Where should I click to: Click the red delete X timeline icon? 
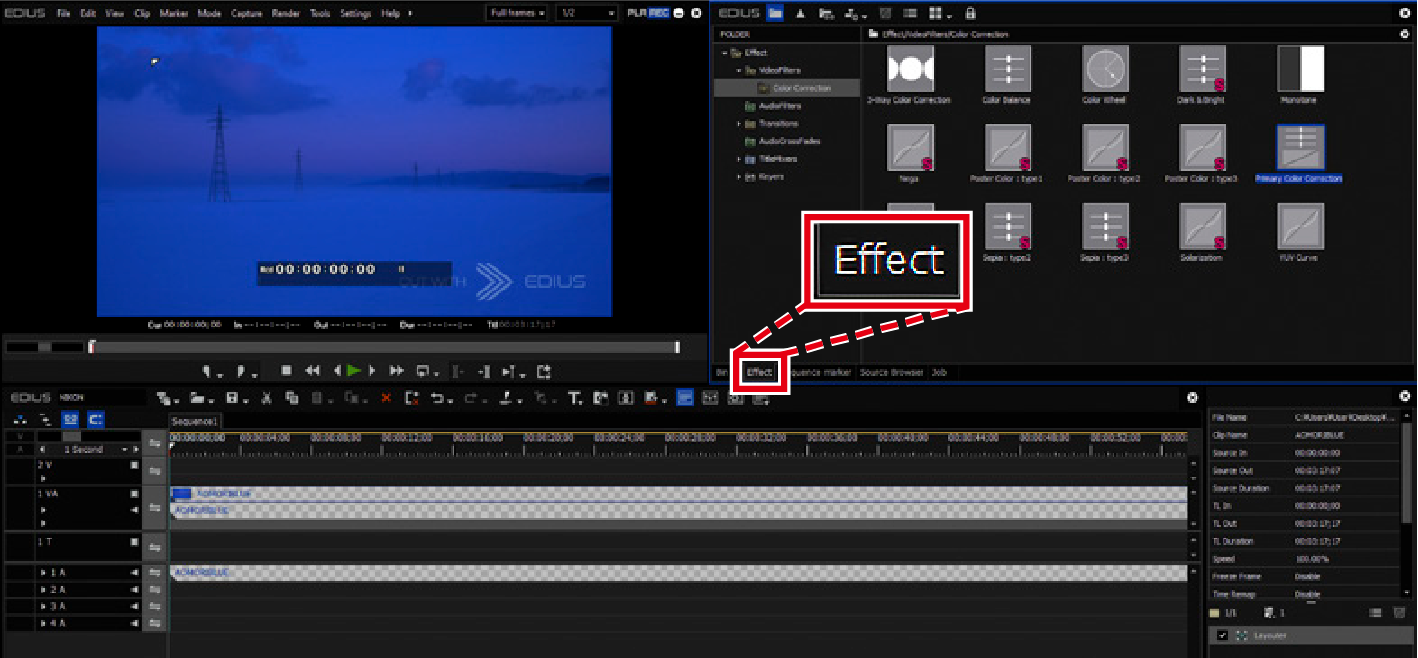[x=386, y=398]
